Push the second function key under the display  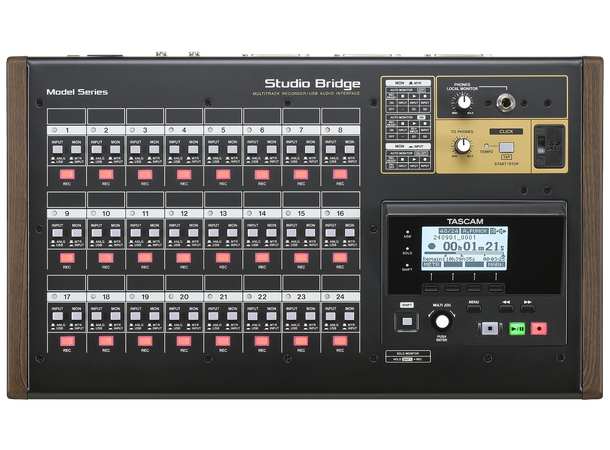452,288
